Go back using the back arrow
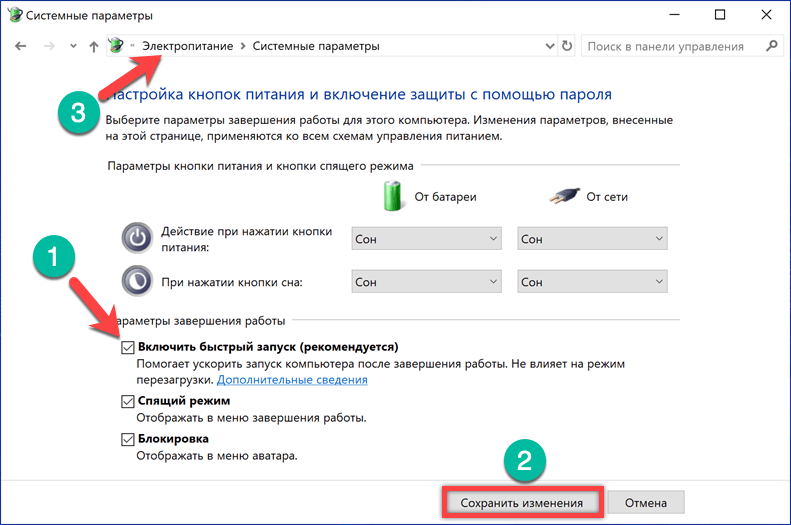The width and height of the screenshot is (791, 525). tap(20, 46)
